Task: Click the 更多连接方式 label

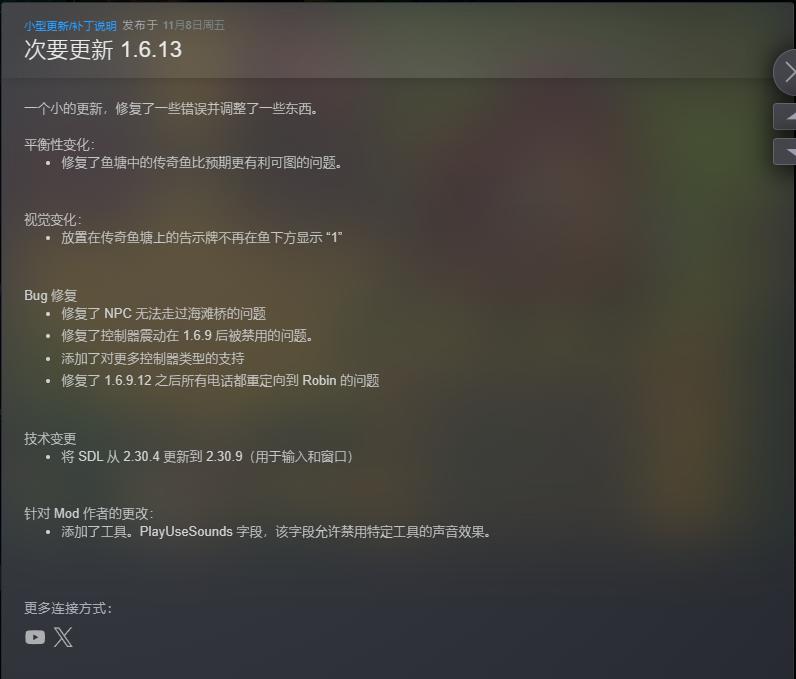Action: click(68, 608)
